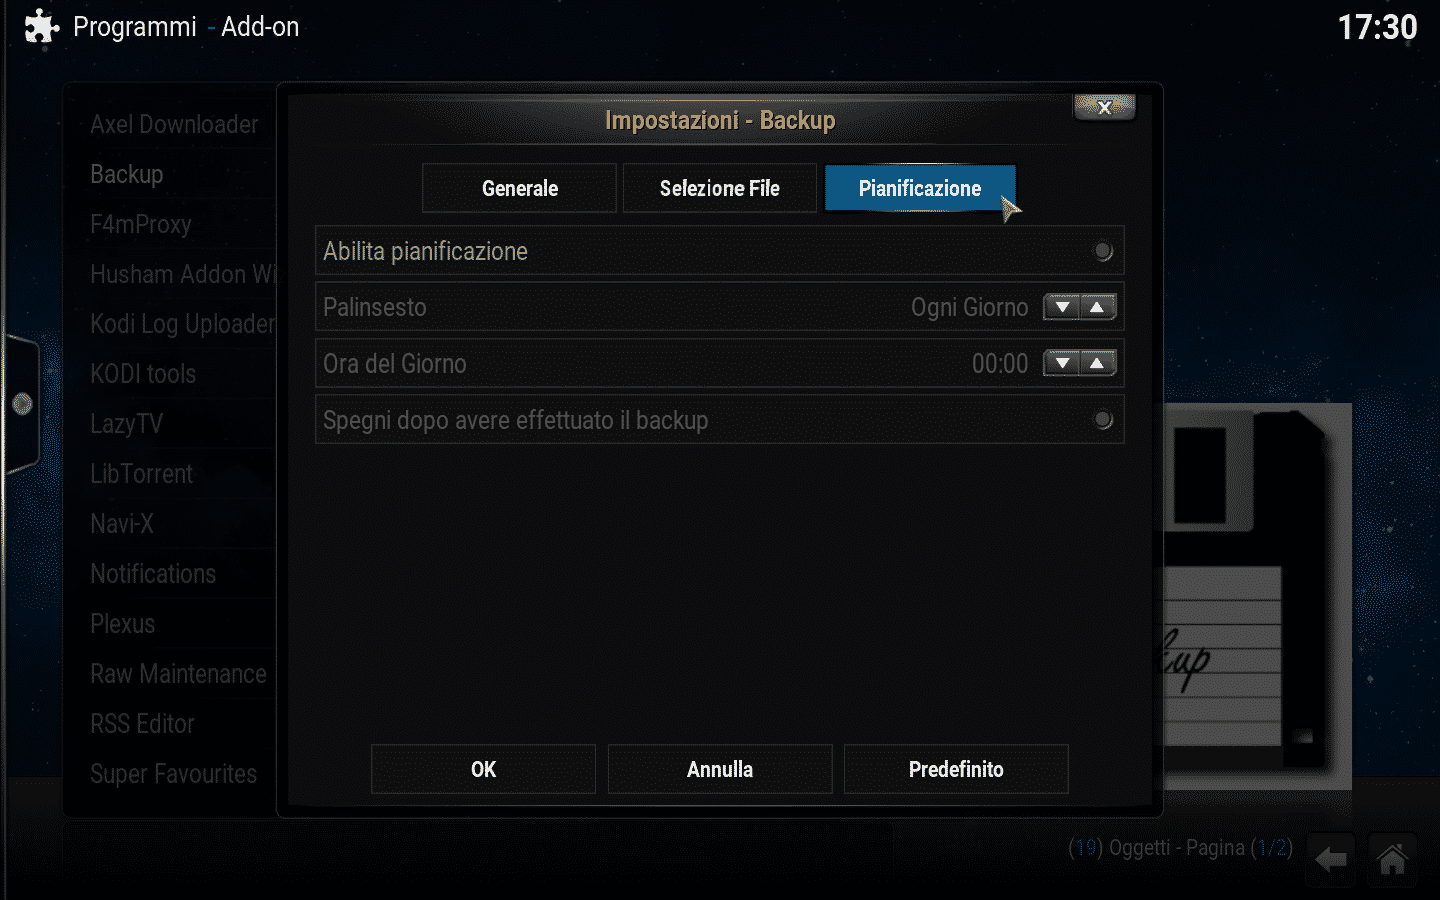
Task: Reset settings with Predefinito button
Action: pos(956,769)
